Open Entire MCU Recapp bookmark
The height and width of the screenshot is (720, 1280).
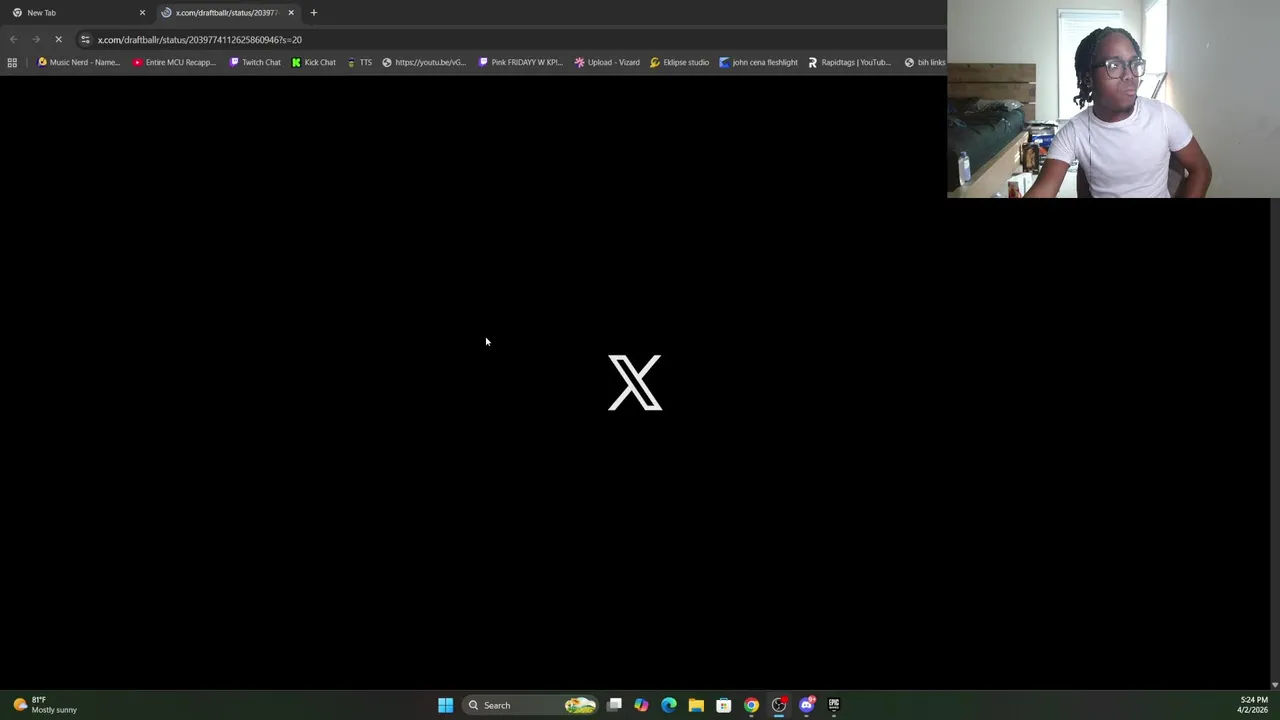coord(174,62)
